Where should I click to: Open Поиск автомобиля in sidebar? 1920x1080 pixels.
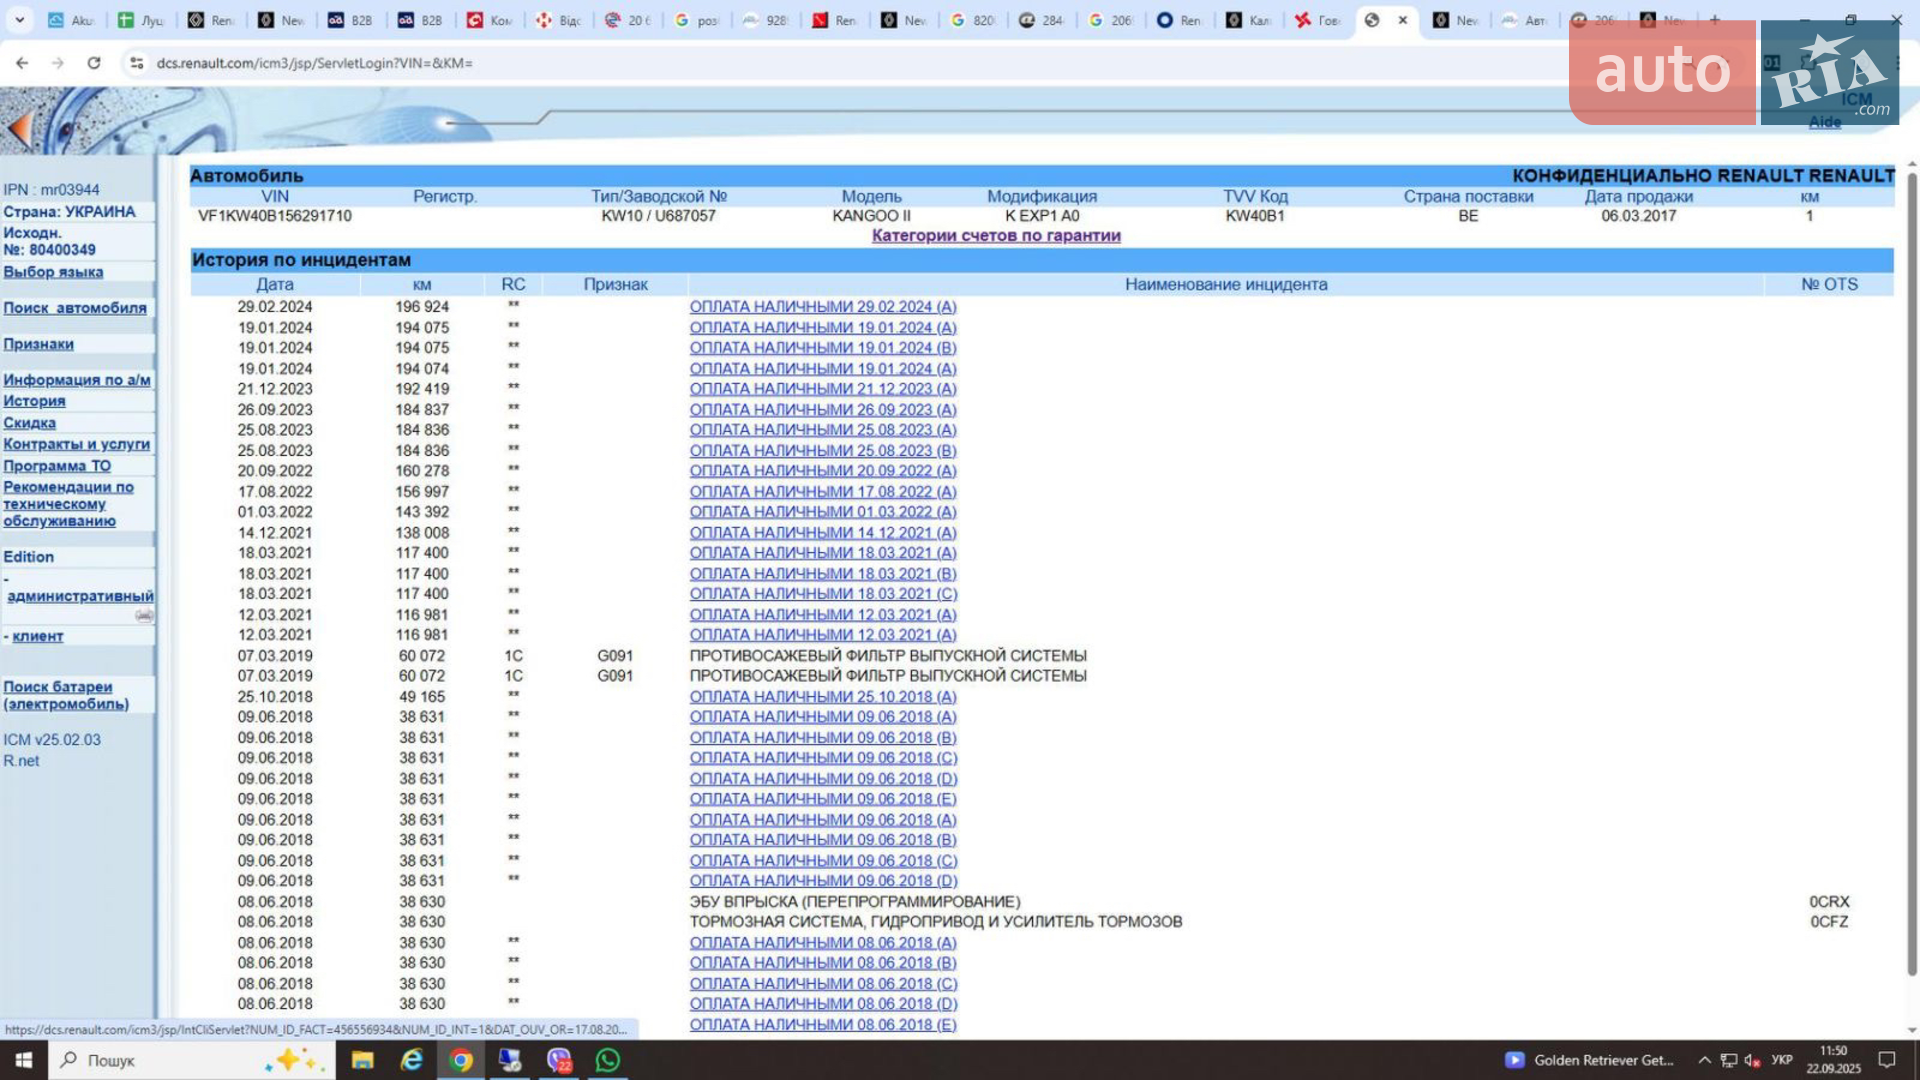75,308
